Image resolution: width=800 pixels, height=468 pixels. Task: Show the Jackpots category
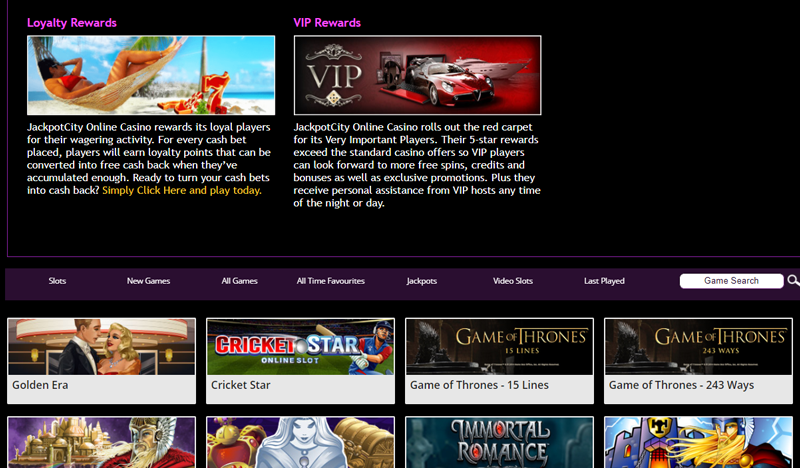tap(421, 281)
